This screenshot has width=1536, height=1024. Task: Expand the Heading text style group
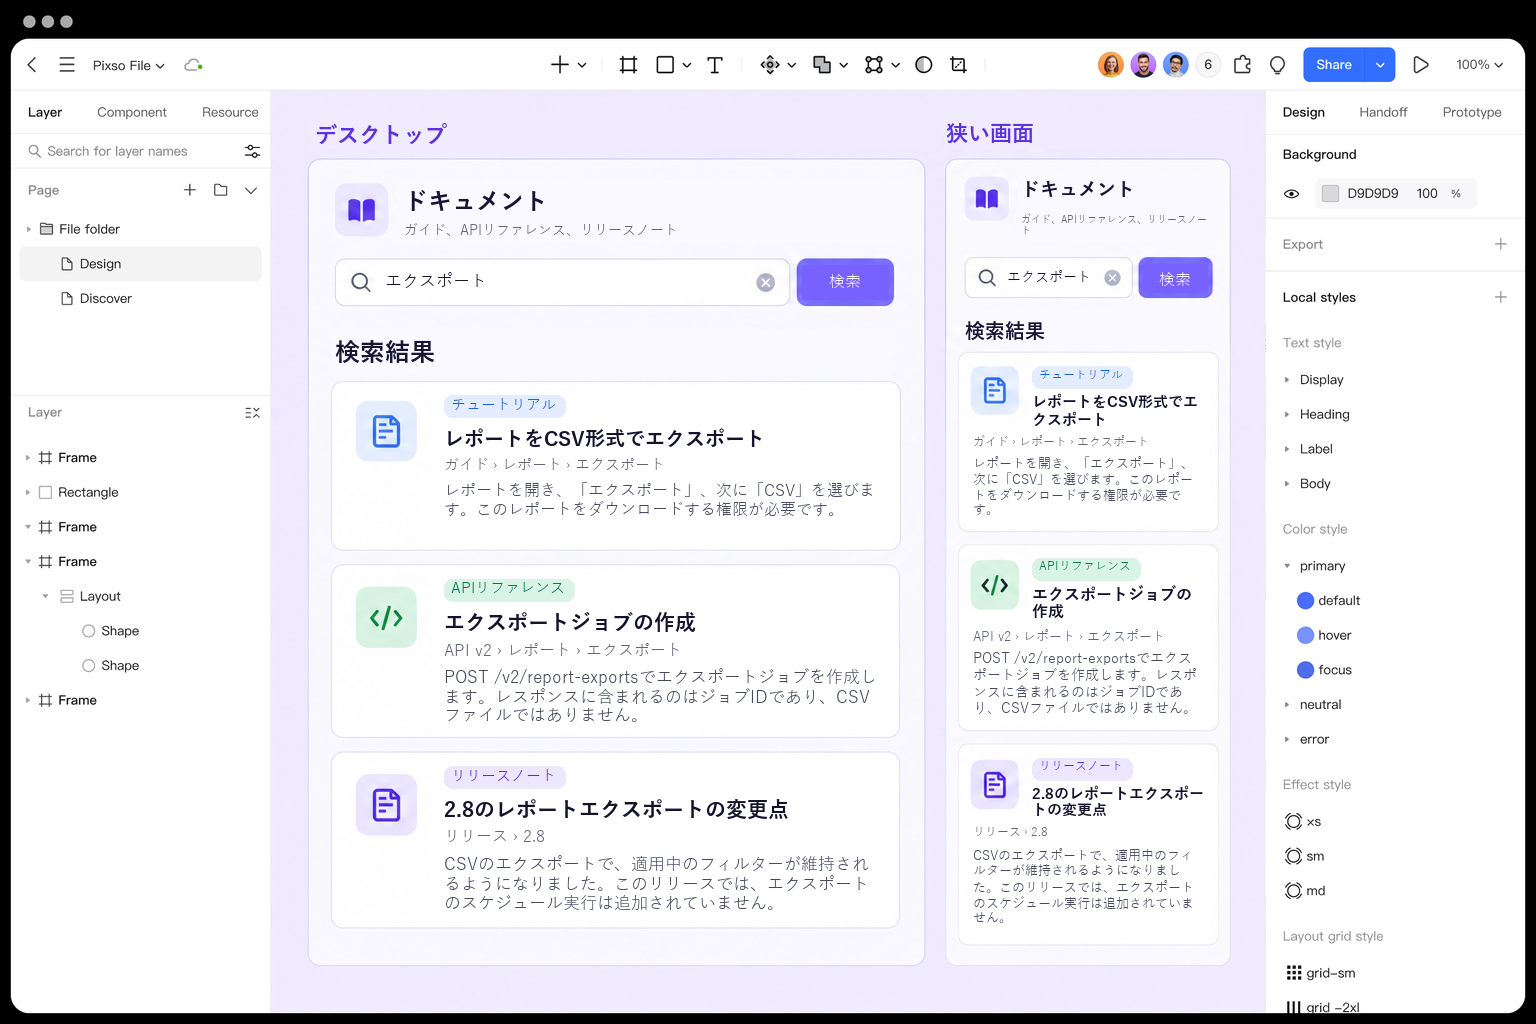point(1287,414)
